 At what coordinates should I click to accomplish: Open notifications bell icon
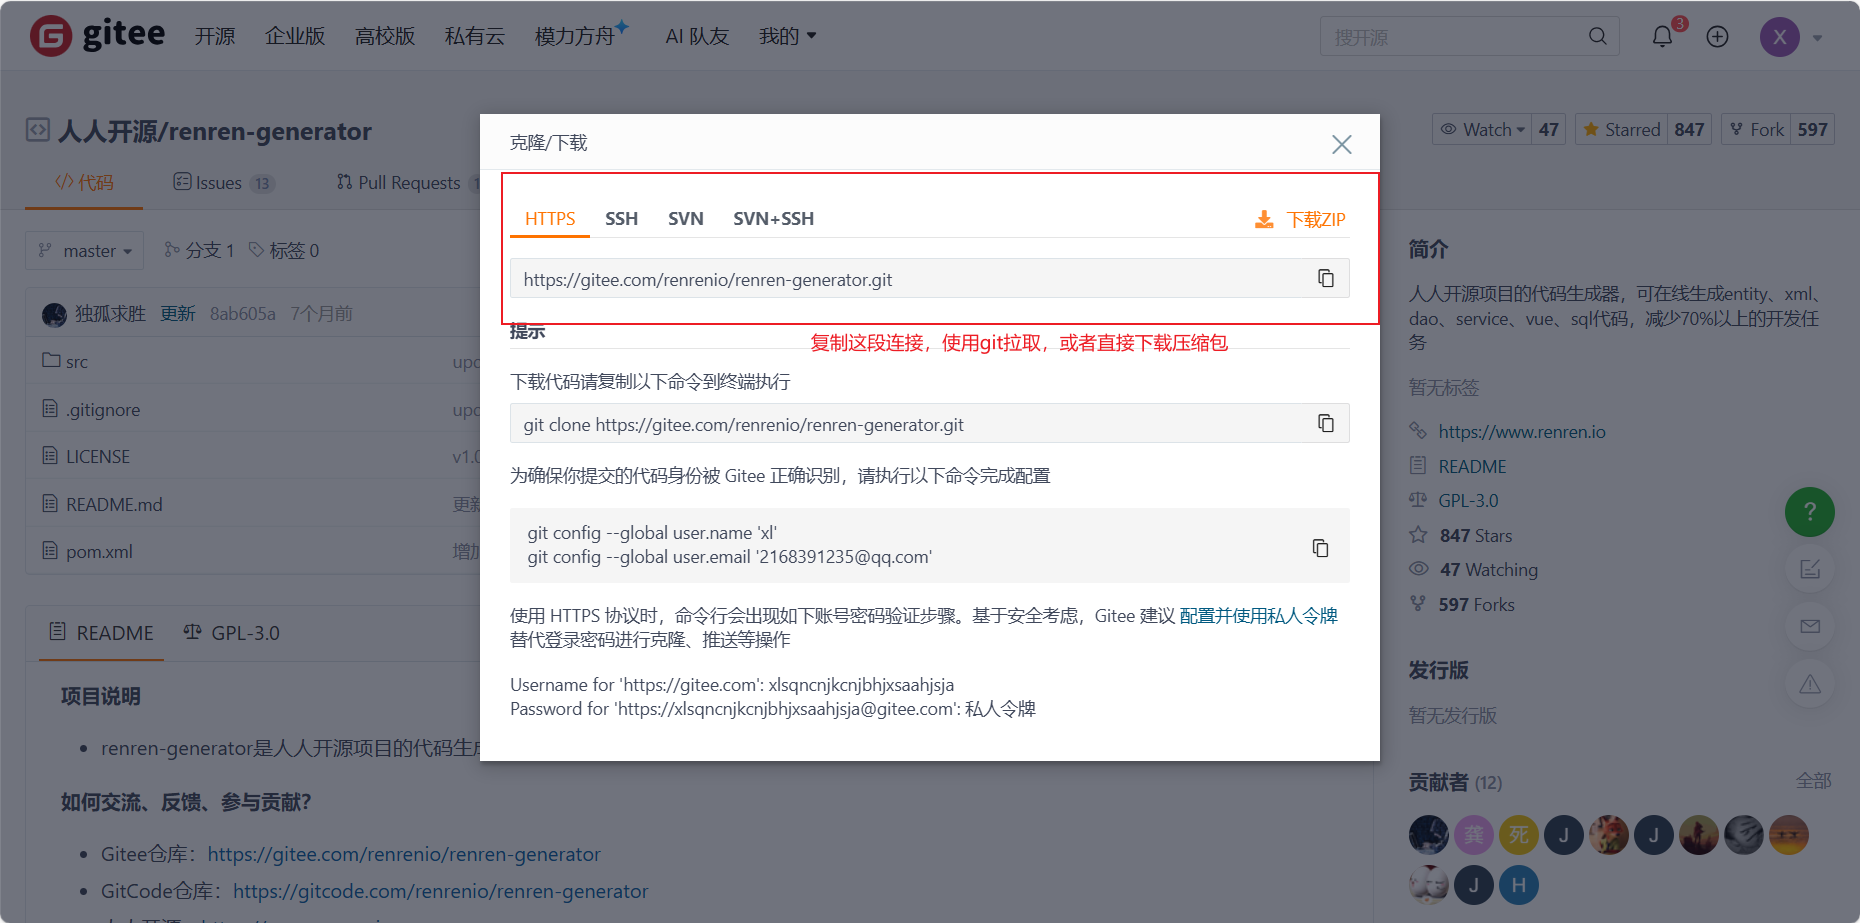tap(1662, 37)
